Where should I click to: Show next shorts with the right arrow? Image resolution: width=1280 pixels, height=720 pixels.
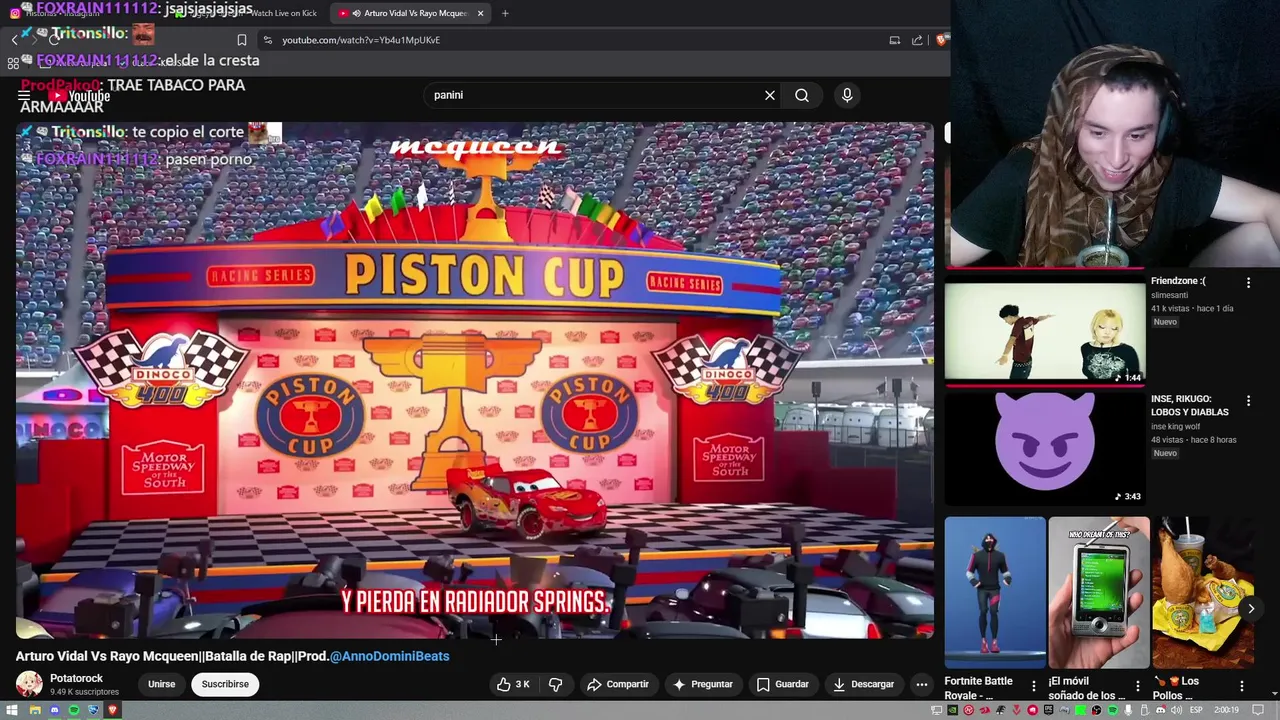1251,608
